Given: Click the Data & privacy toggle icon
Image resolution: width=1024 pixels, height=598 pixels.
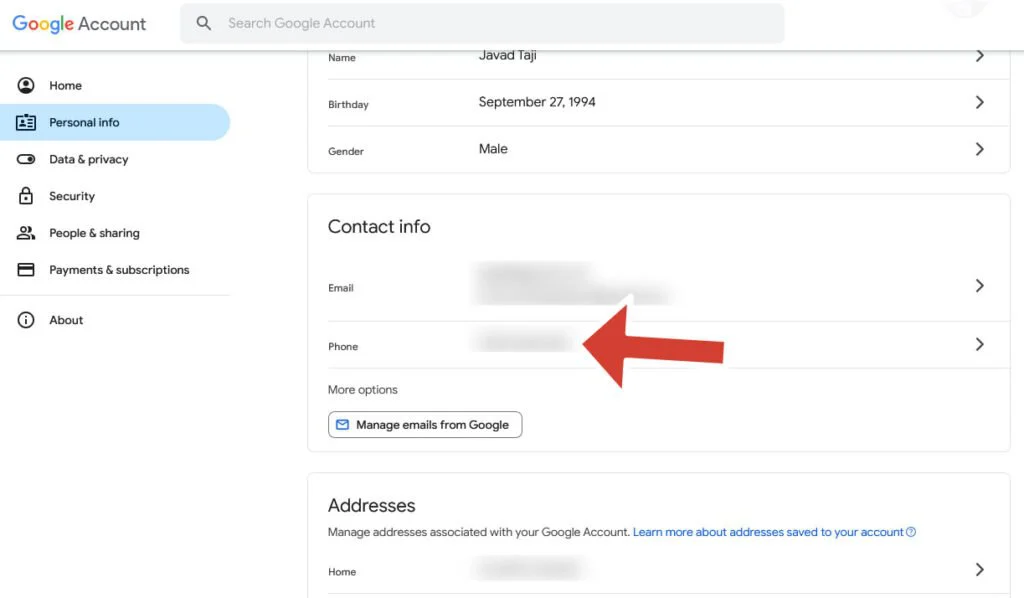Looking at the screenshot, I should [27, 159].
